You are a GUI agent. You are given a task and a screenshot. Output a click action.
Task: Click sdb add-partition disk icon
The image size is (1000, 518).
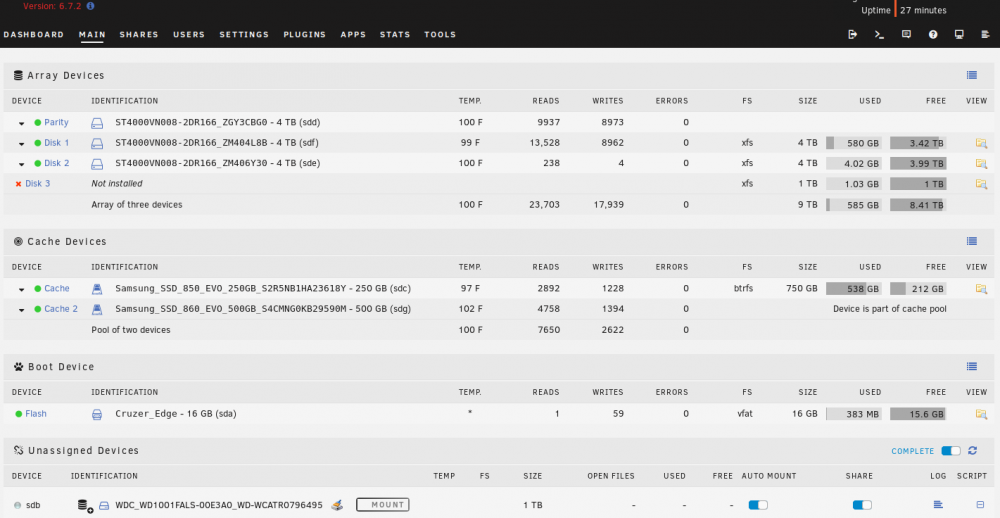tap(85, 505)
